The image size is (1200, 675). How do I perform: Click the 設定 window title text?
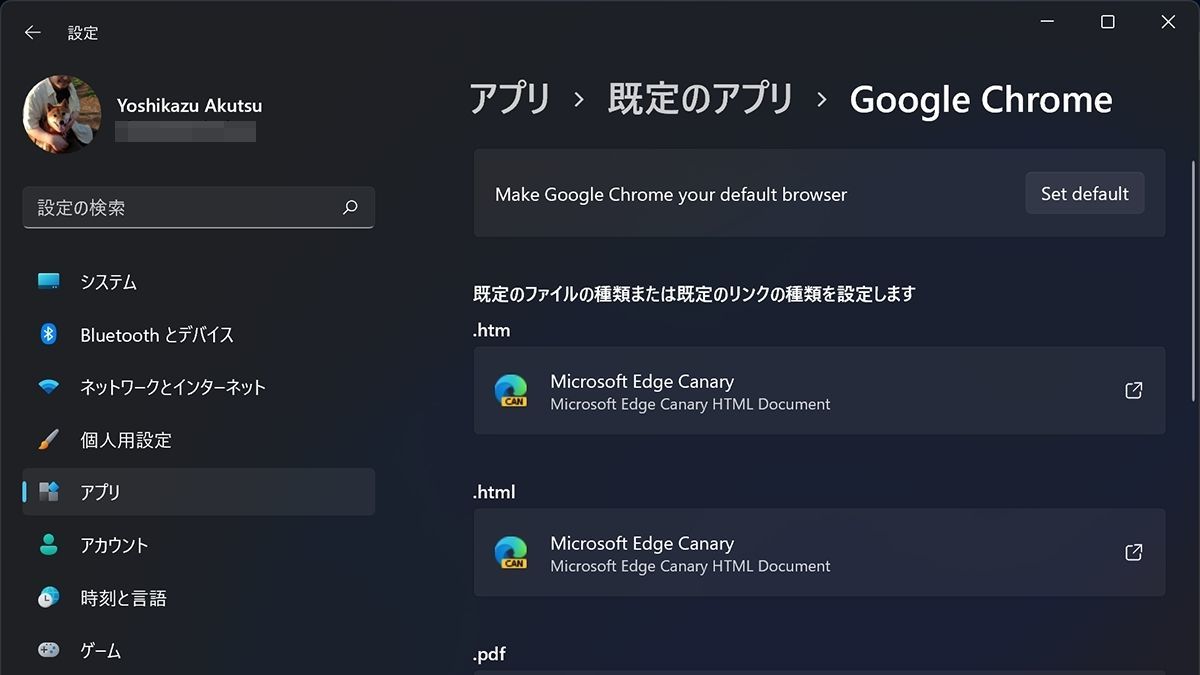click(83, 33)
